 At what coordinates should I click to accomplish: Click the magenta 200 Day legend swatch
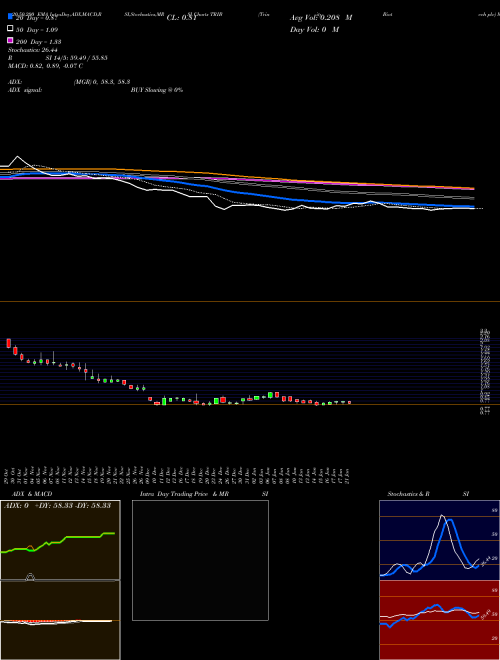10,41
